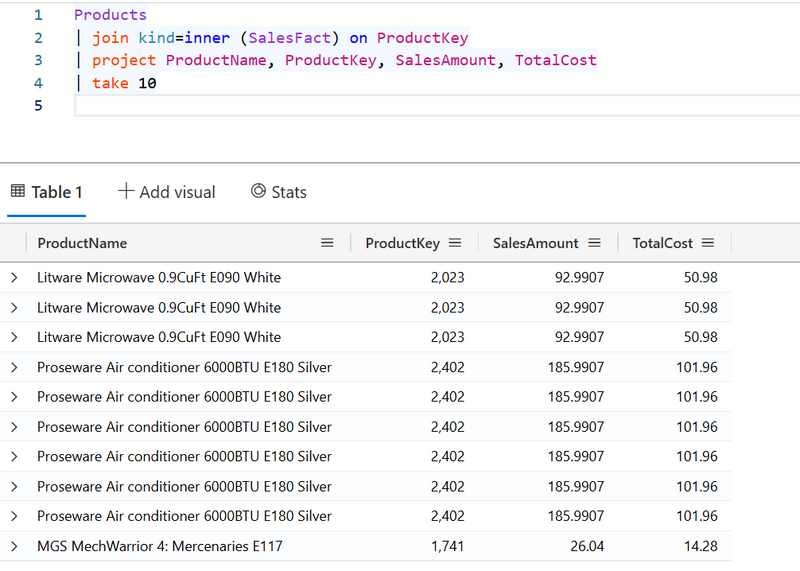Click the Add visual button
The height and width of the screenshot is (571, 800).
coord(167,192)
